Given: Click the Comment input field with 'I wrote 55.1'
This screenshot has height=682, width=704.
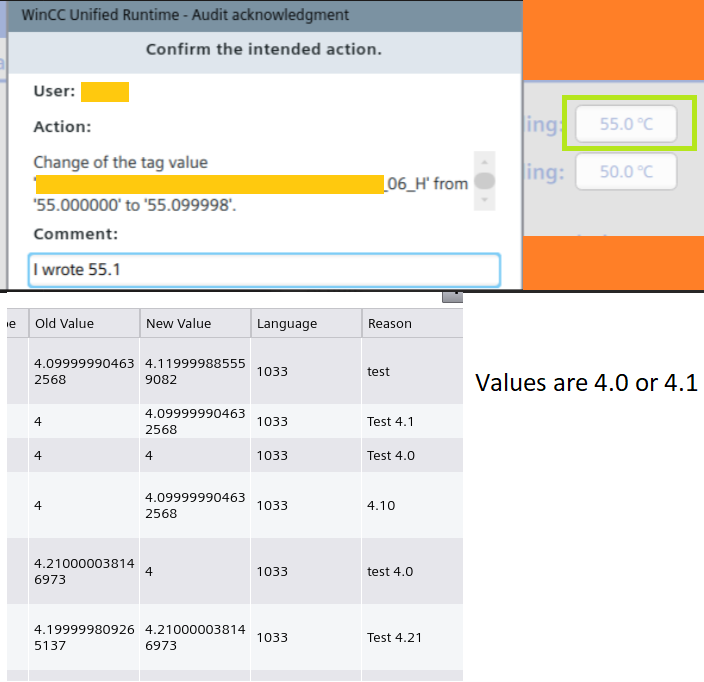Looking at the screenshot, I should click(x=264, y=270).
